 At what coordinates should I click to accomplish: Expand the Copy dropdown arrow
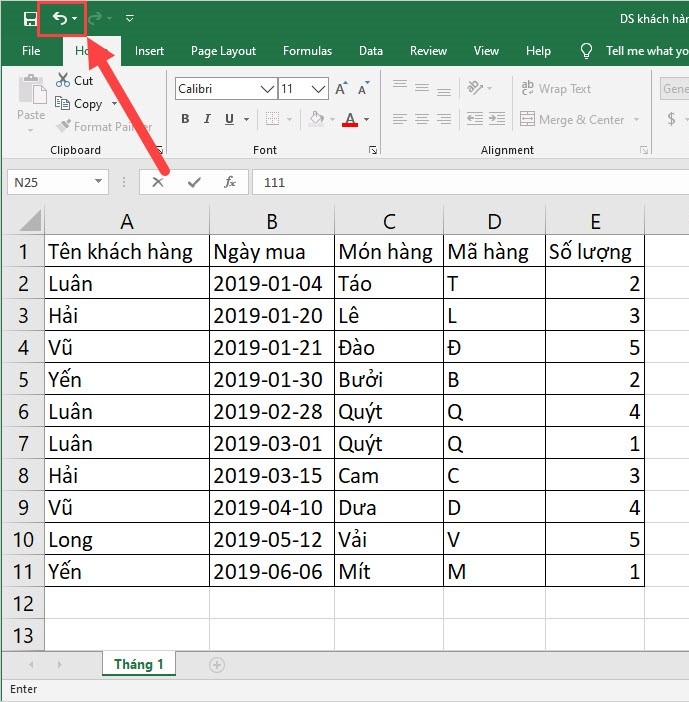114,104
